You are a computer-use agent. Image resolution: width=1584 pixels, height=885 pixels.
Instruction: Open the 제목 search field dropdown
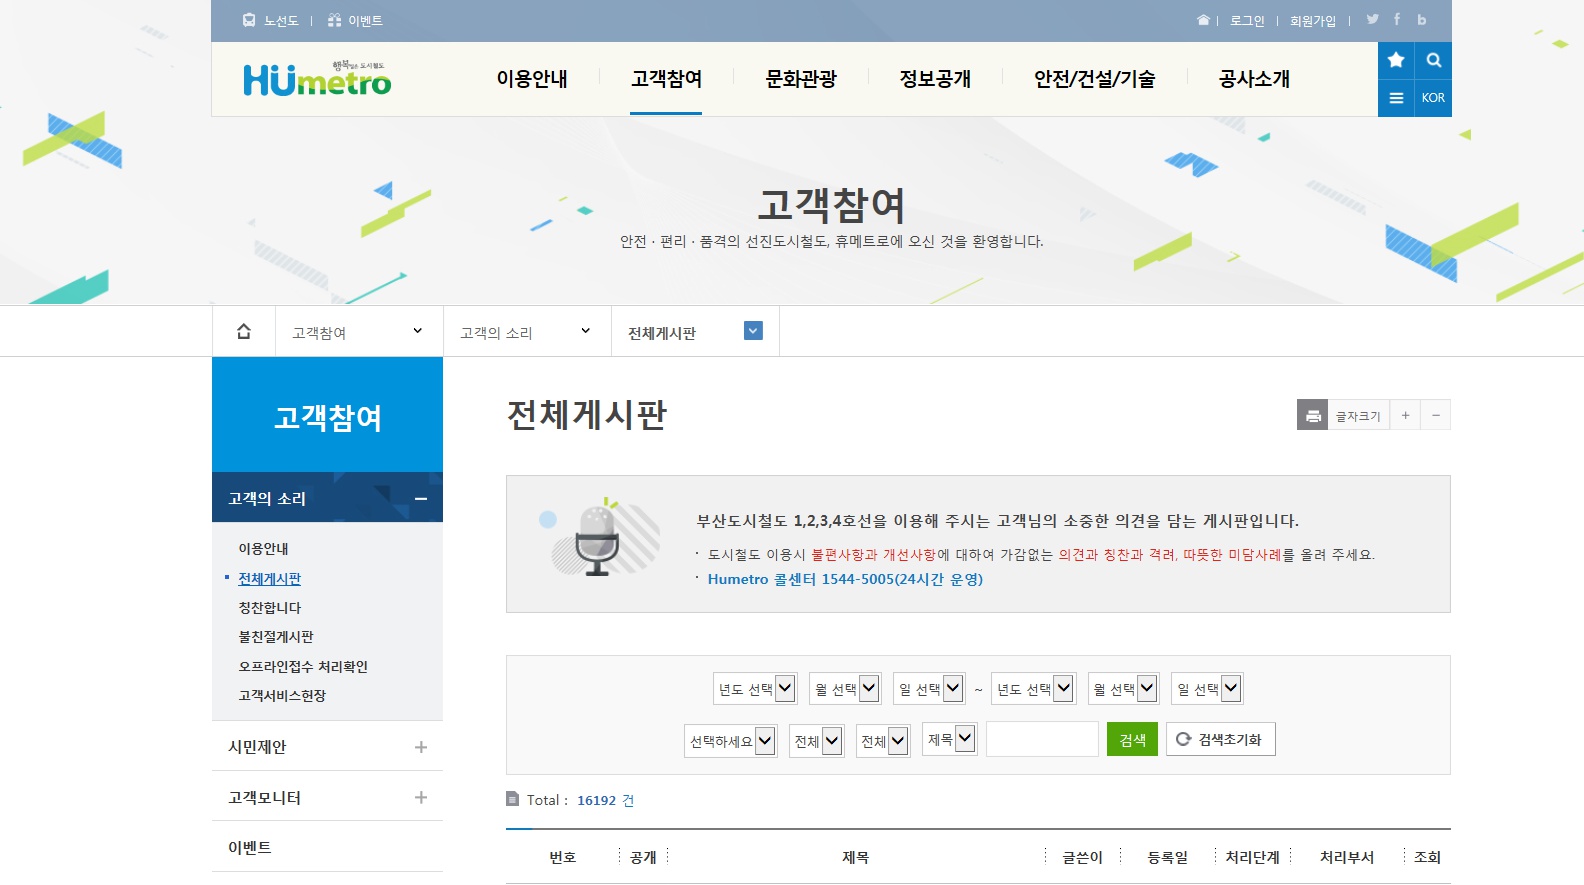[949, 739]
